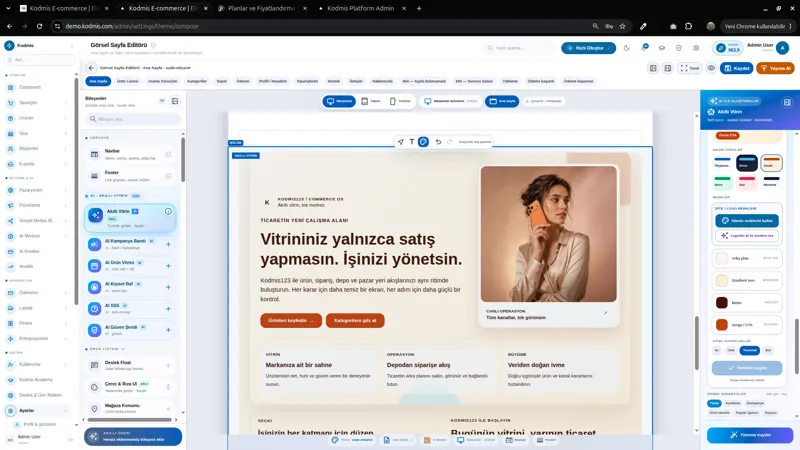Toggle the right panel layout icon

point(668,68)
